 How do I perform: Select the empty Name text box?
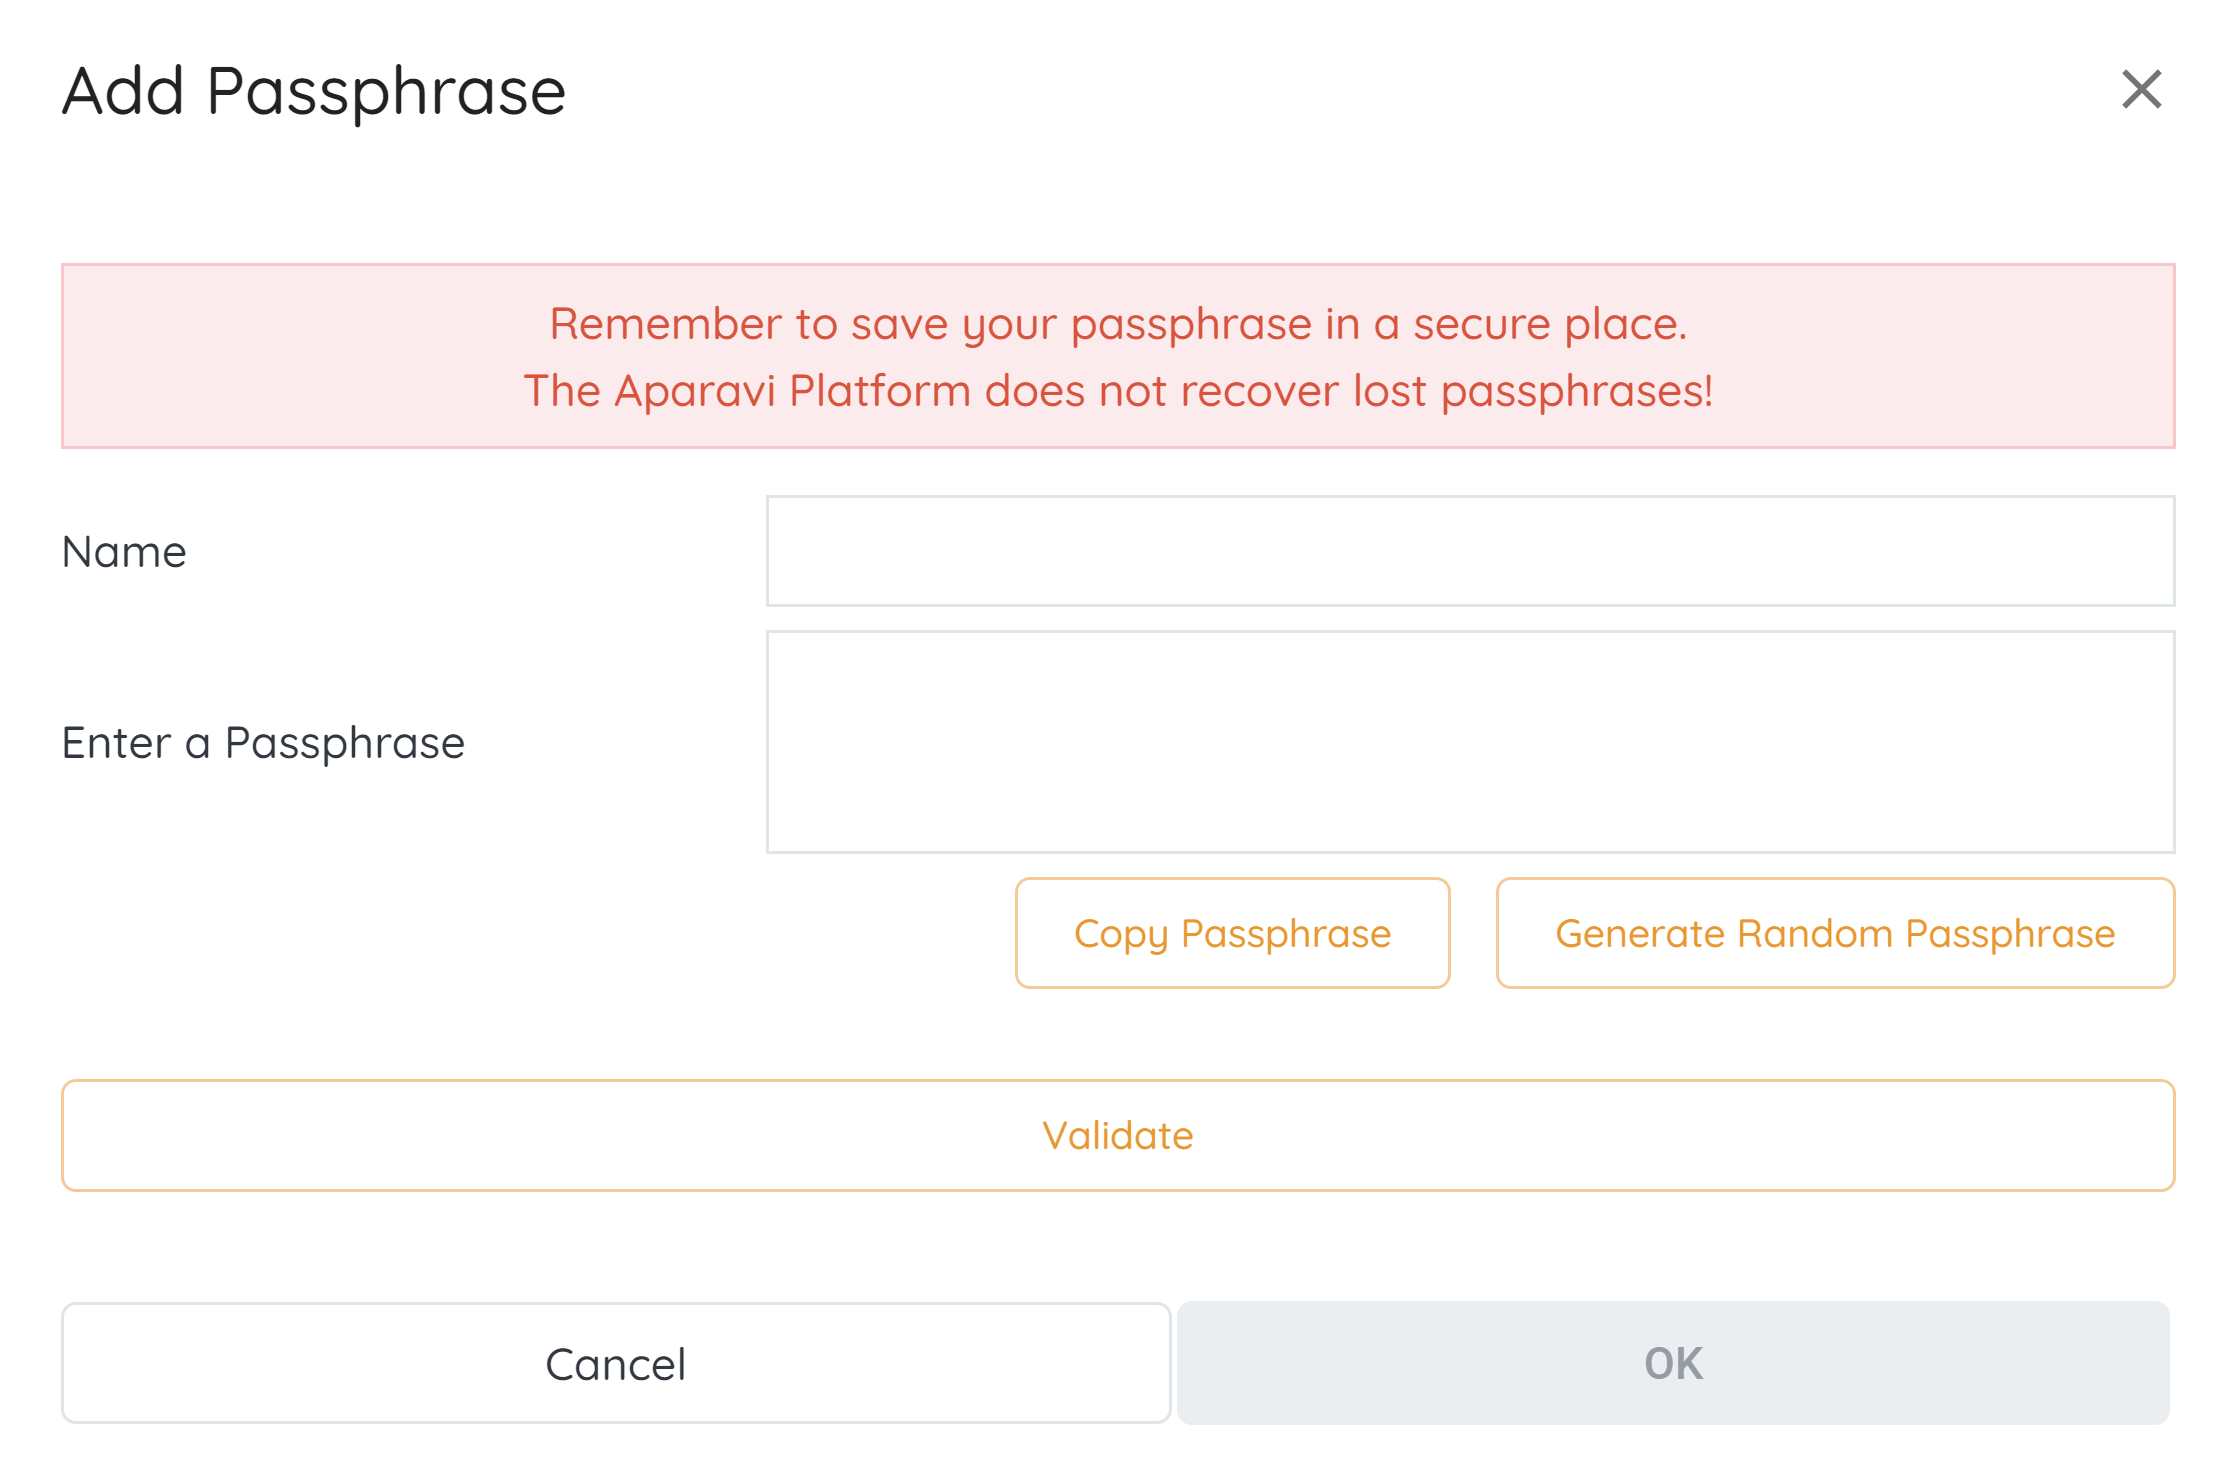point(1470,551)
